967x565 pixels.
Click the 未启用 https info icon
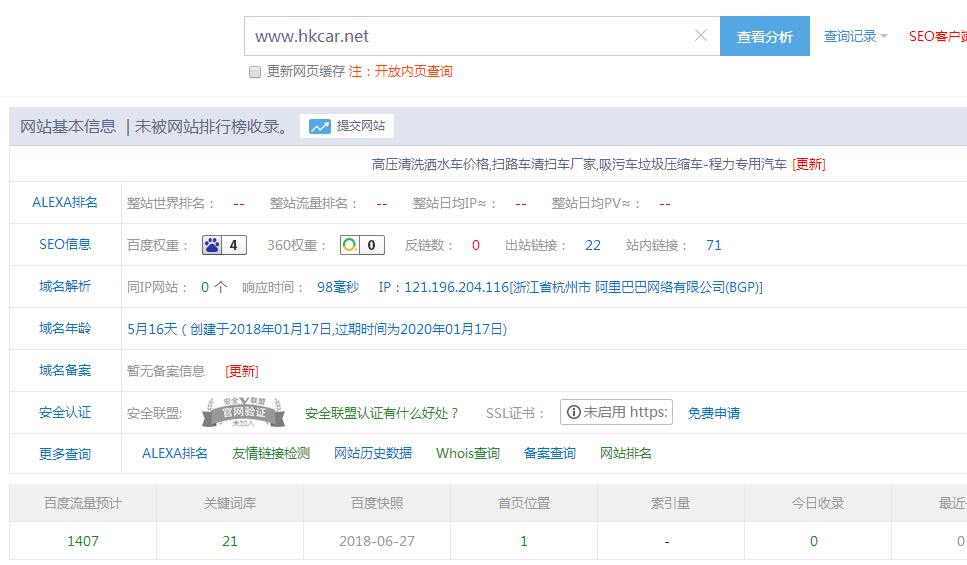[x=572, y=412]
